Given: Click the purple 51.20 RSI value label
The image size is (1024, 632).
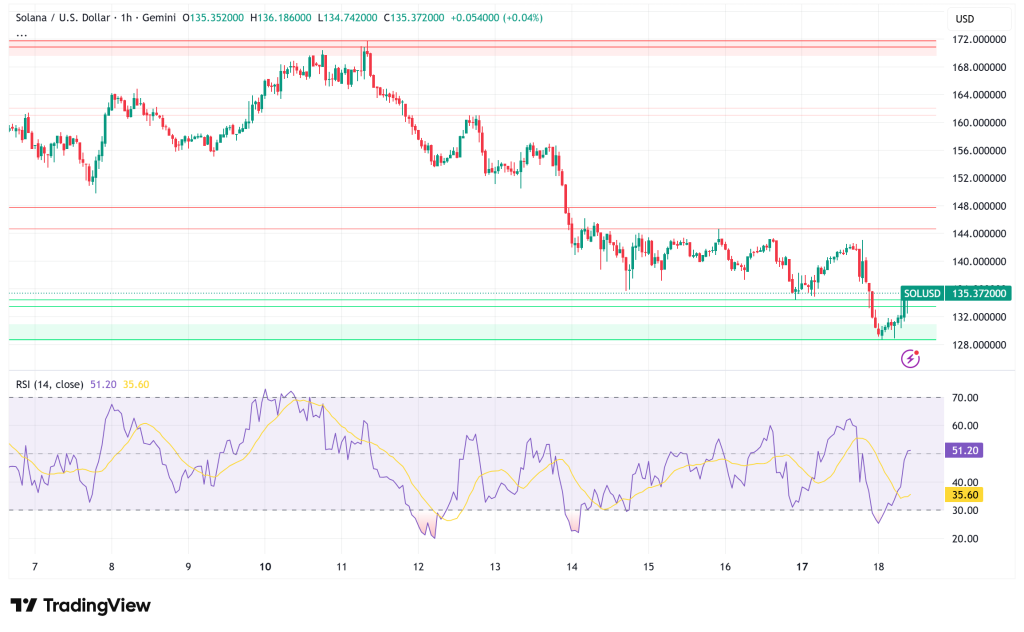Looking at the screenshot, I should click(965, 451).
